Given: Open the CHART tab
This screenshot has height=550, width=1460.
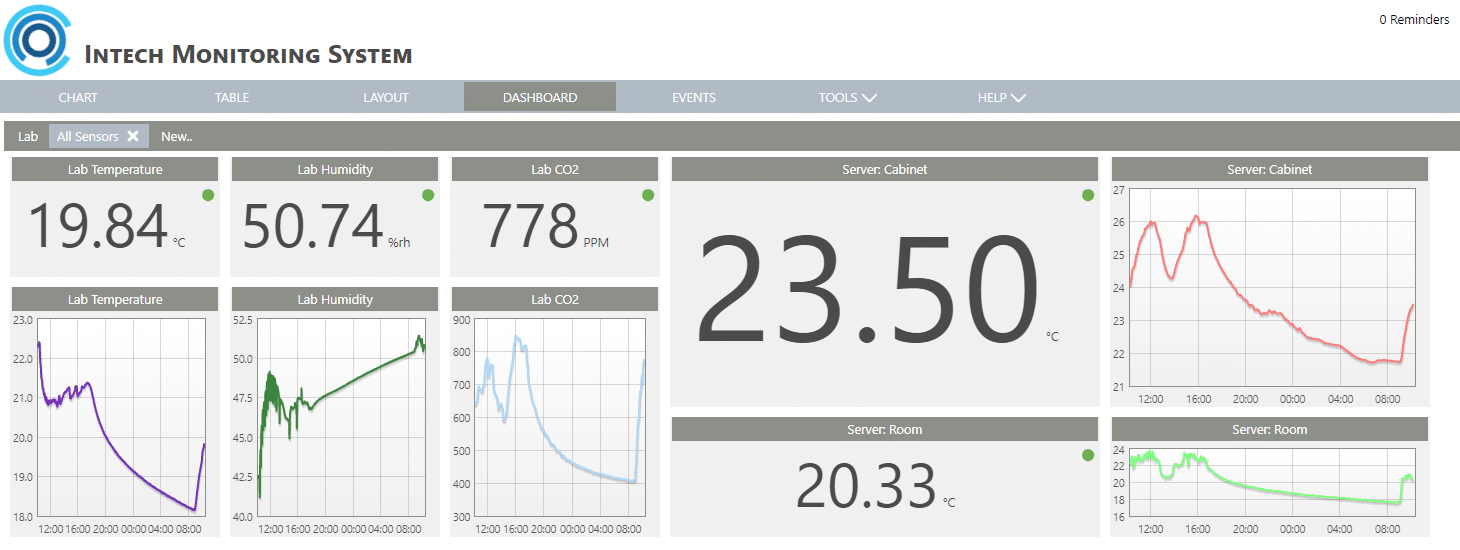Looking at the screenshot, I should pos(78,97).
